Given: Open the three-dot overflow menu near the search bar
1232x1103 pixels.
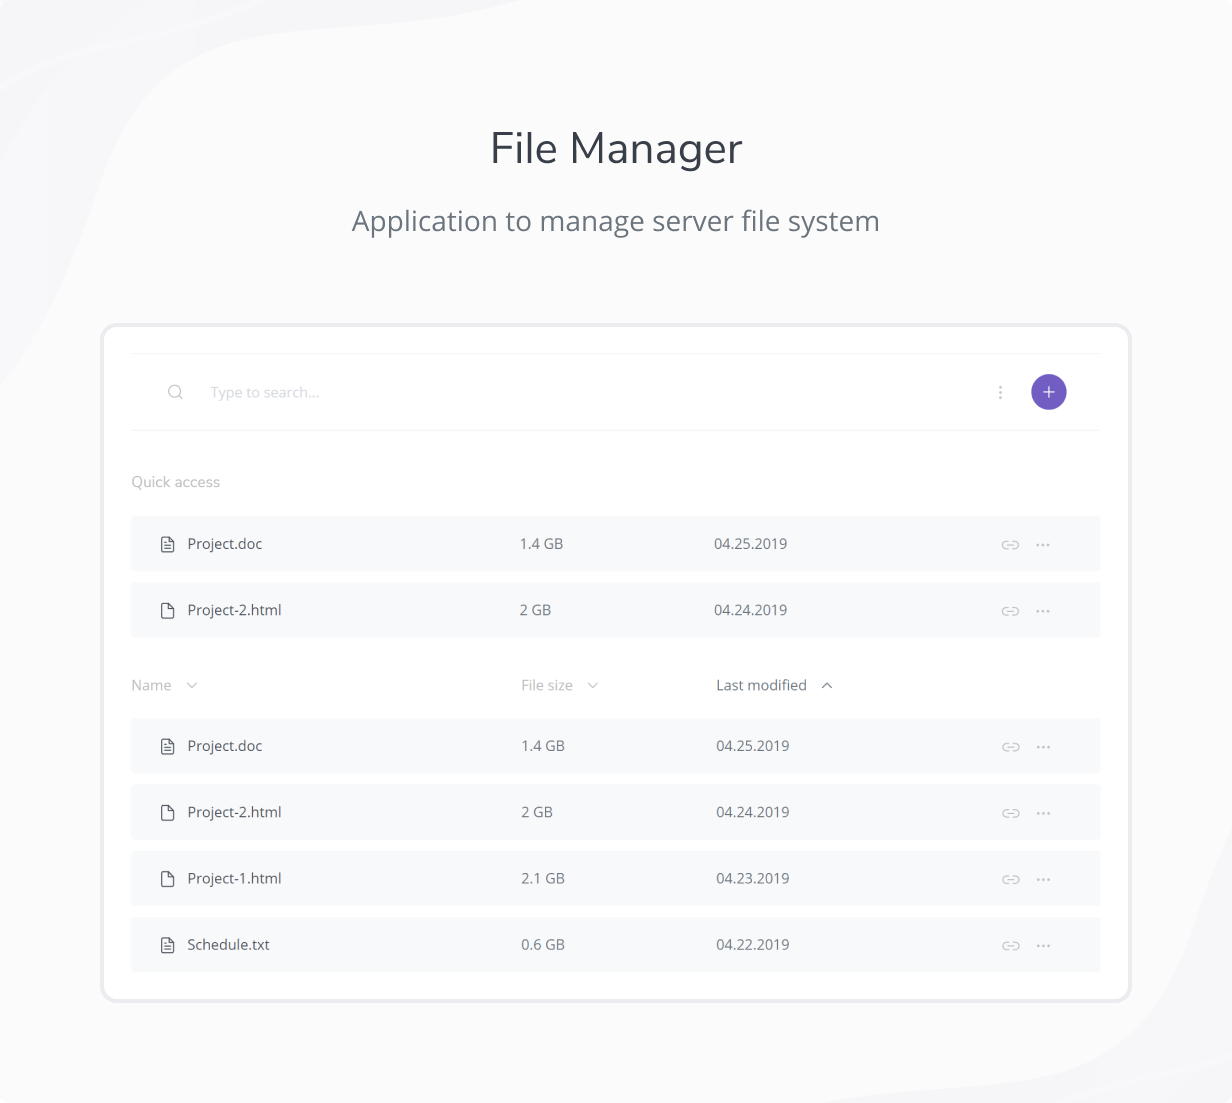Looking at the screenshot, I should [1000, 392].
